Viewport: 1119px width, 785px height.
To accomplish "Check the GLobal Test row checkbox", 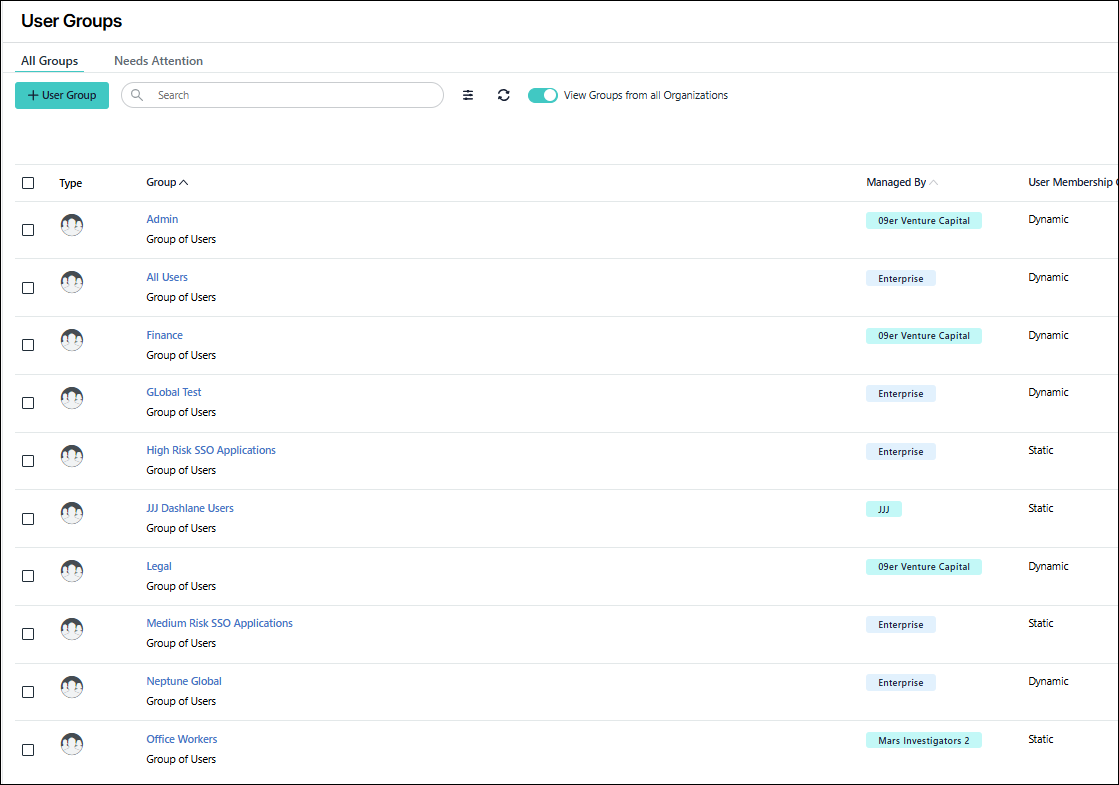I will 28,403.
